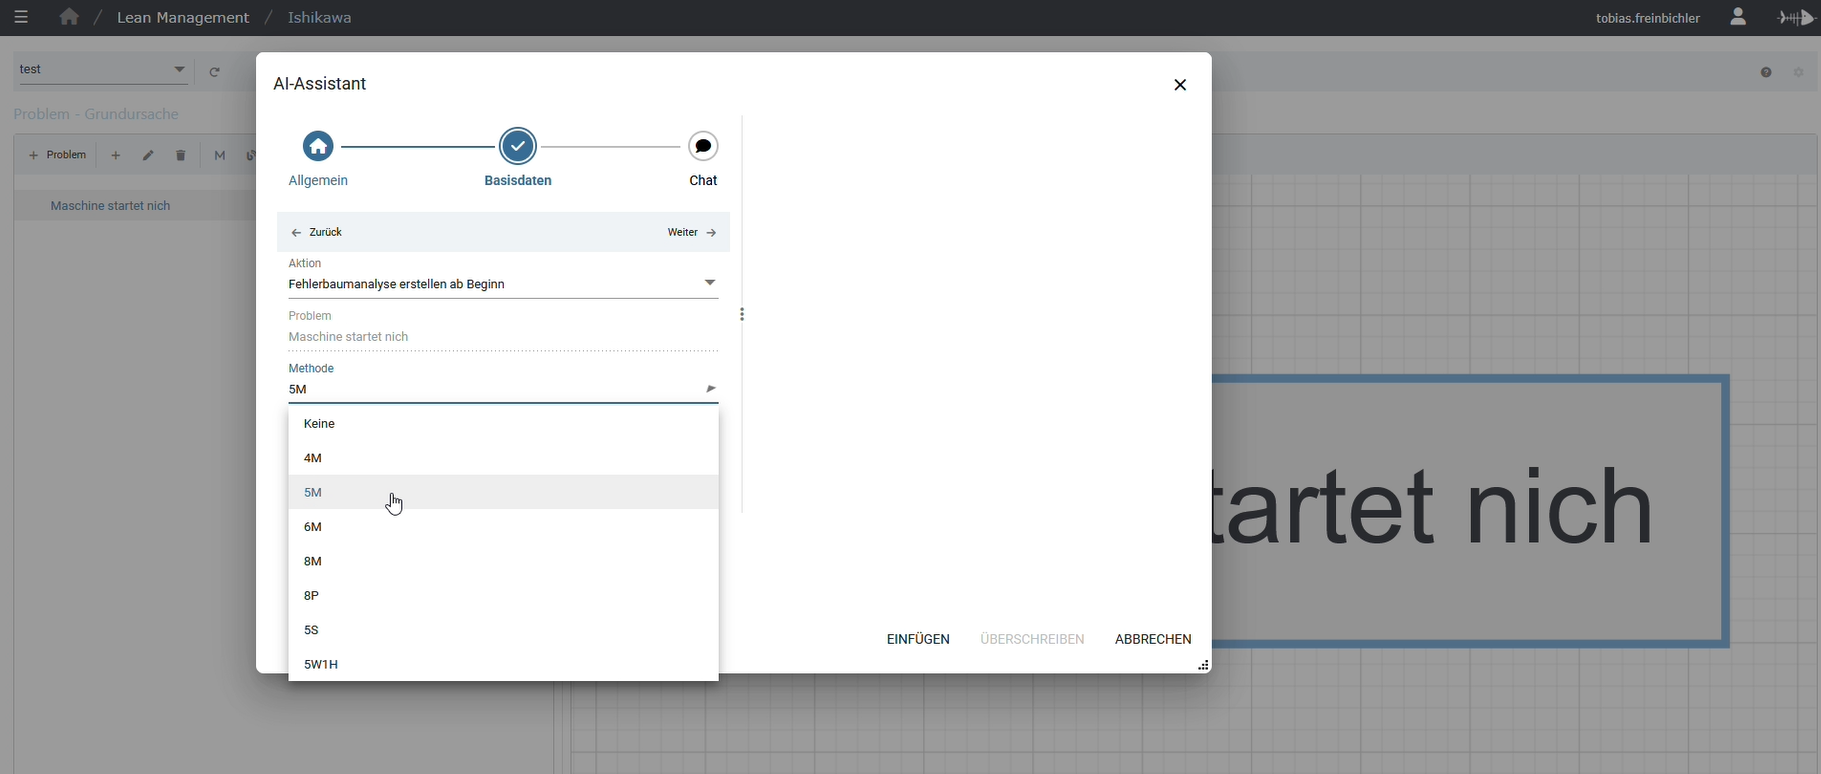This screenshot has width=1821, height=774.
Task: Click the home icon in breadcrumb
Action: pos(68,18)
